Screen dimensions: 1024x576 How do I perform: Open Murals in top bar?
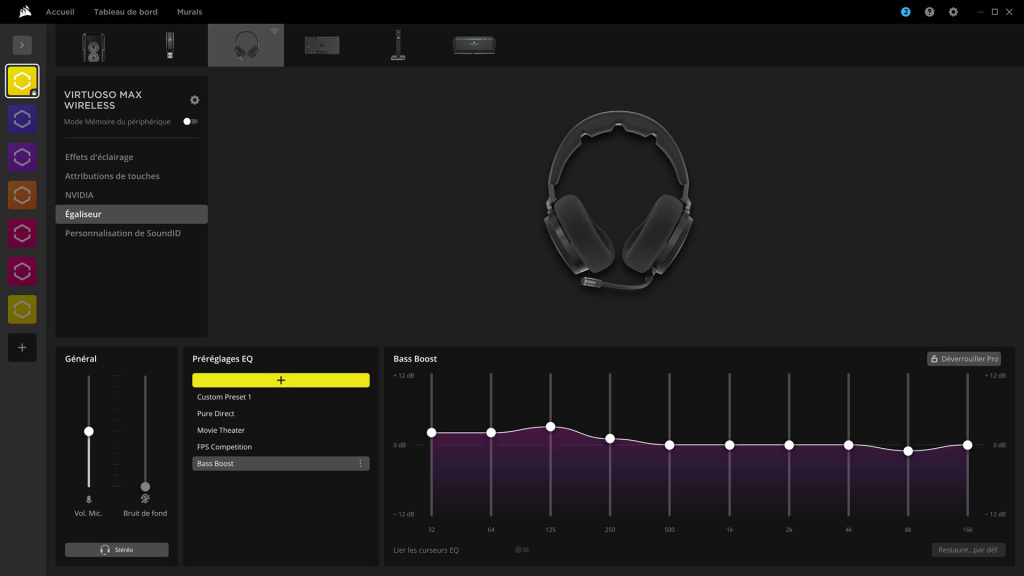(x=189, y=12)
